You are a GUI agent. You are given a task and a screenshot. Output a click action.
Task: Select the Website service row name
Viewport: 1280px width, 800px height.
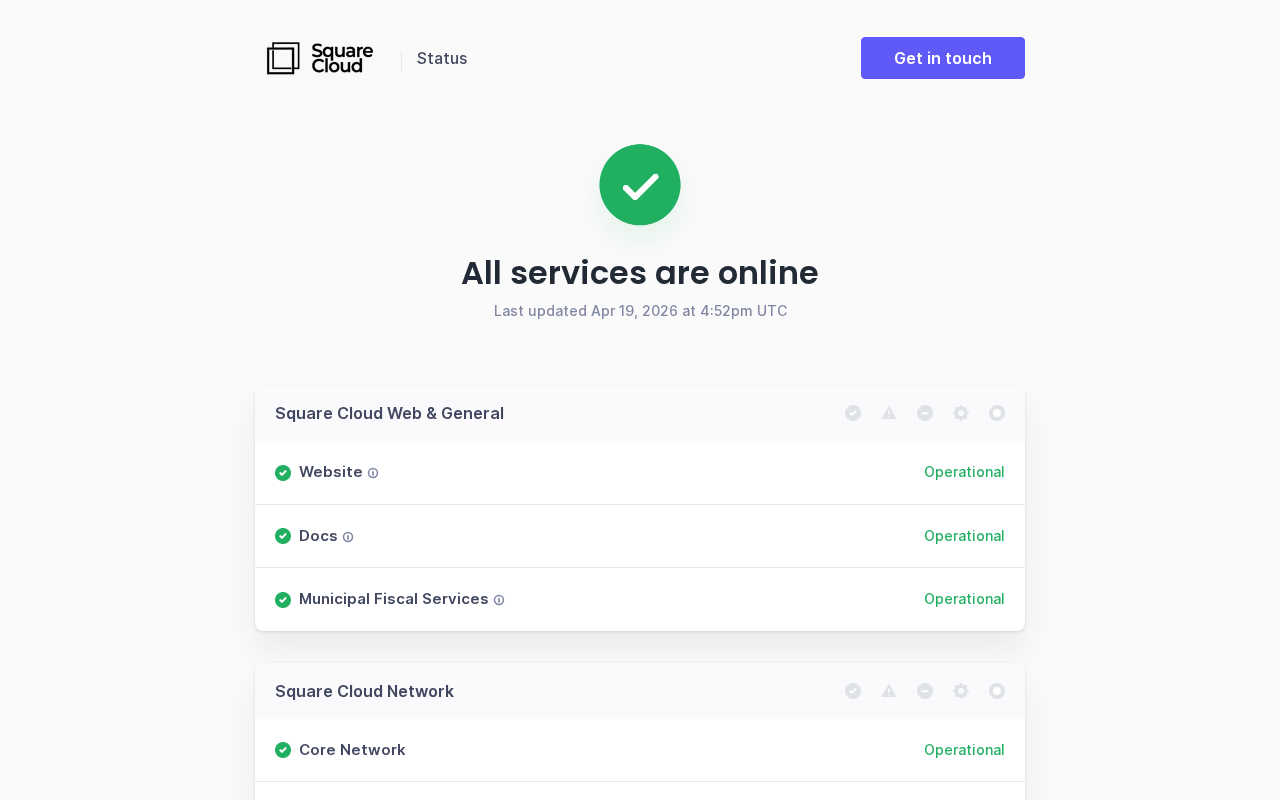pos(331,472)
